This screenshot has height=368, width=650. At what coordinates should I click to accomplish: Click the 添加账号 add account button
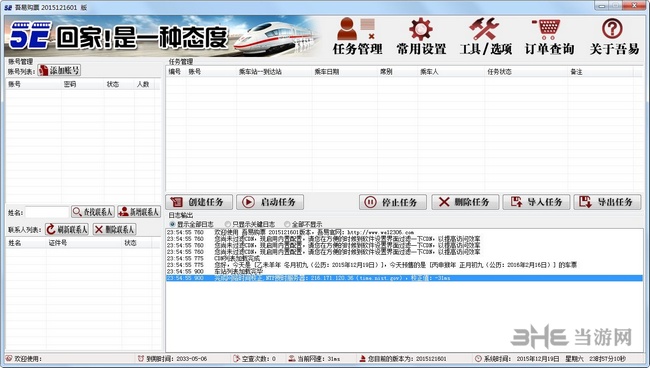(59, 70)
